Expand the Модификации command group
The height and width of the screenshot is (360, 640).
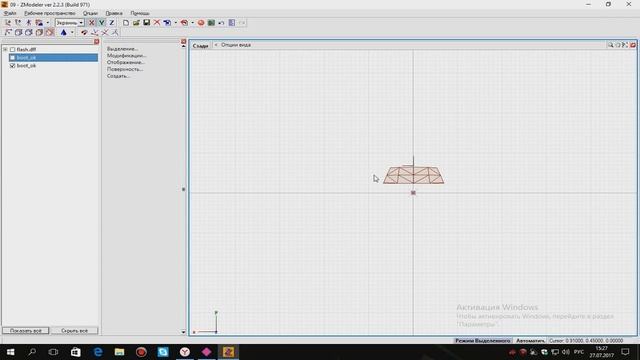point(126,56)
